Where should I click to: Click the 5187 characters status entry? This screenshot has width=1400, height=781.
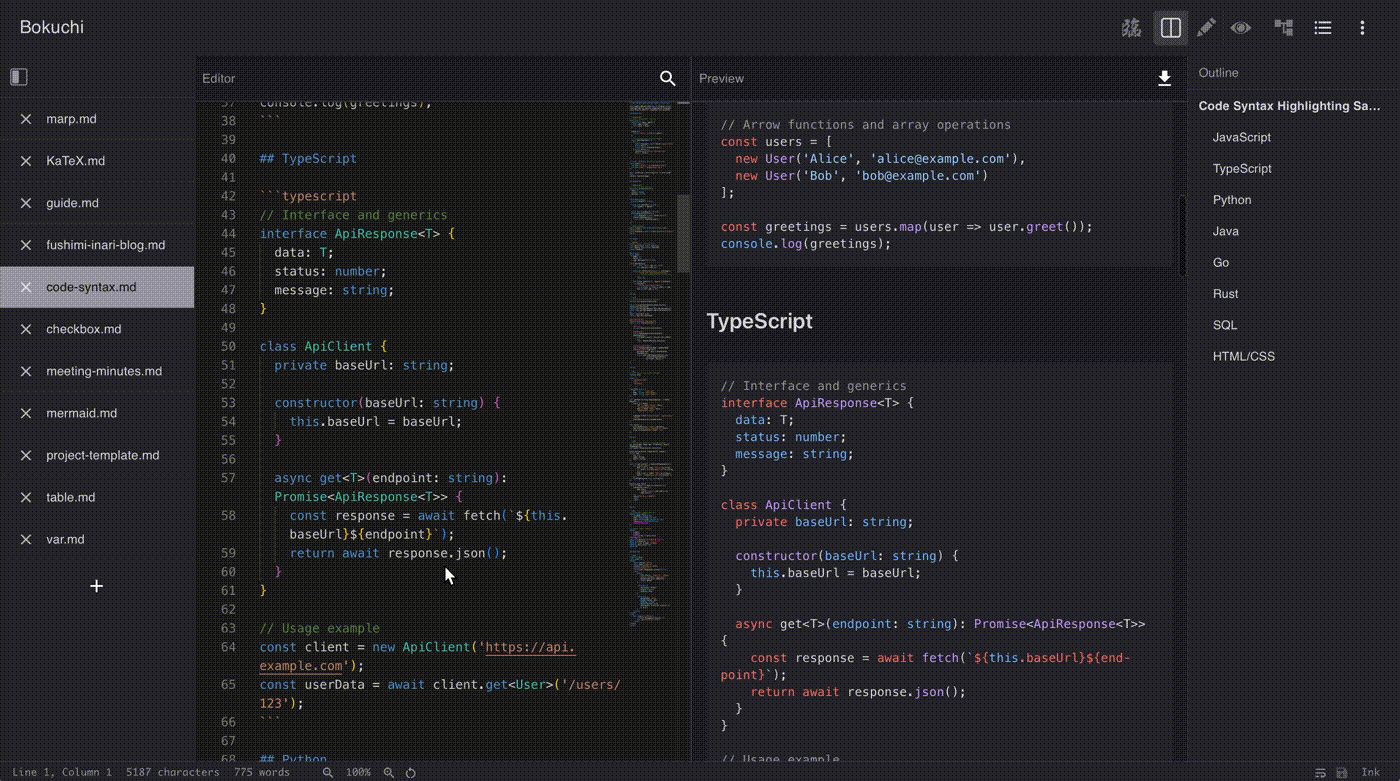pos(172,772)
